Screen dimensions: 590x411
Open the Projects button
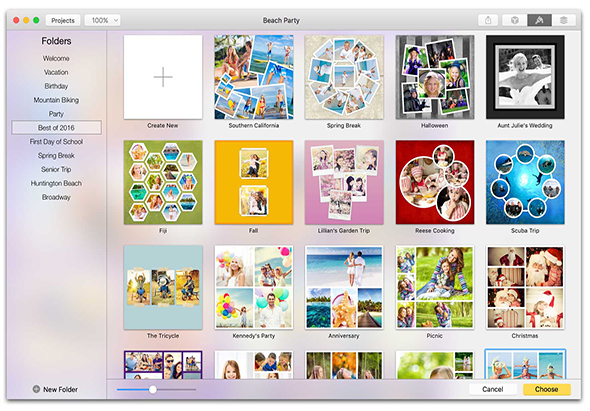coord(63,20)
